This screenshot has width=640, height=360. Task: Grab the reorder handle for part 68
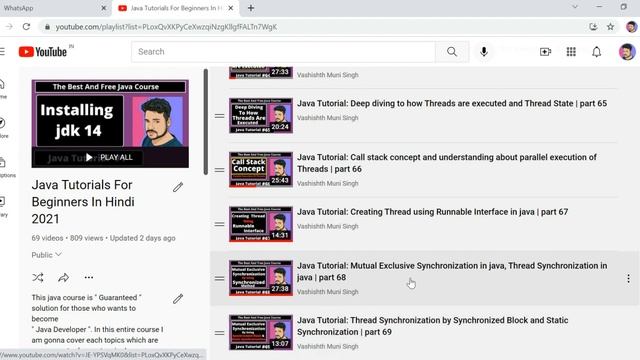pos(220,278)
